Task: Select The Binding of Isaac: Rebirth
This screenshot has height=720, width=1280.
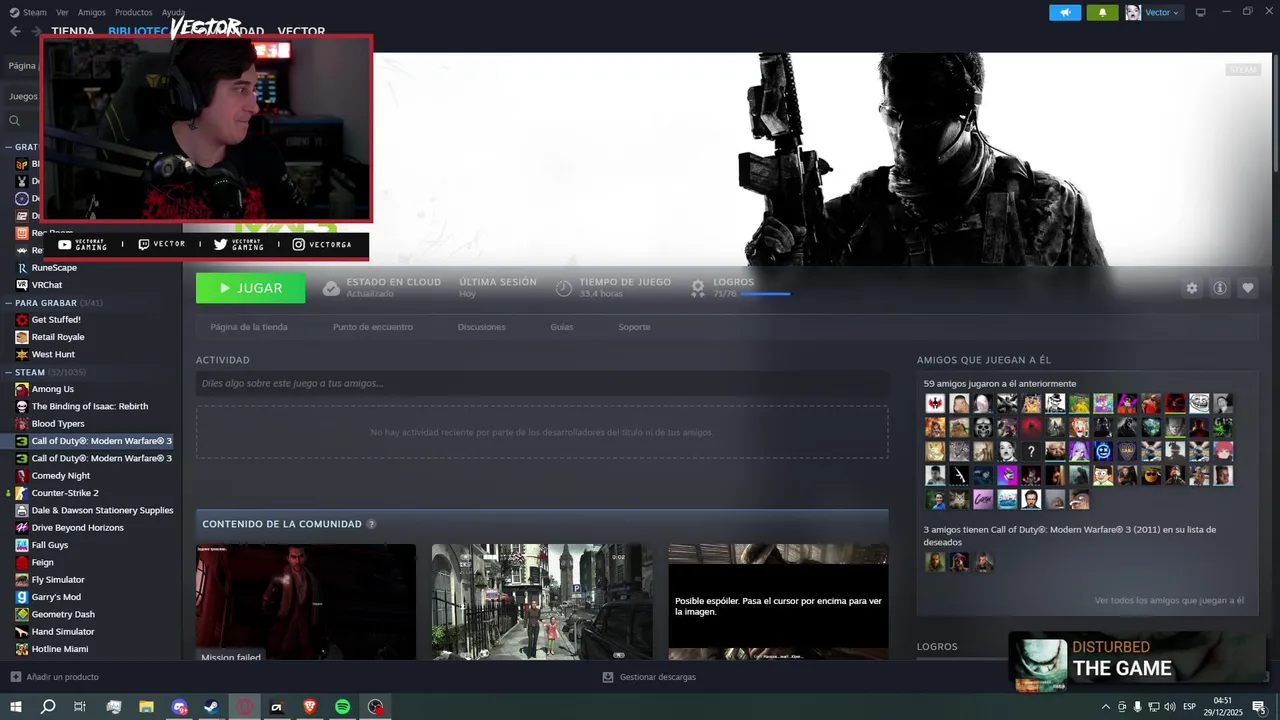Action: click(91, 406)
